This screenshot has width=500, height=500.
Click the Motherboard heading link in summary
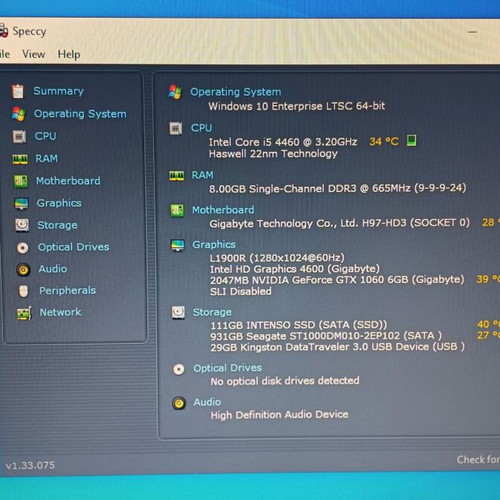223,210
